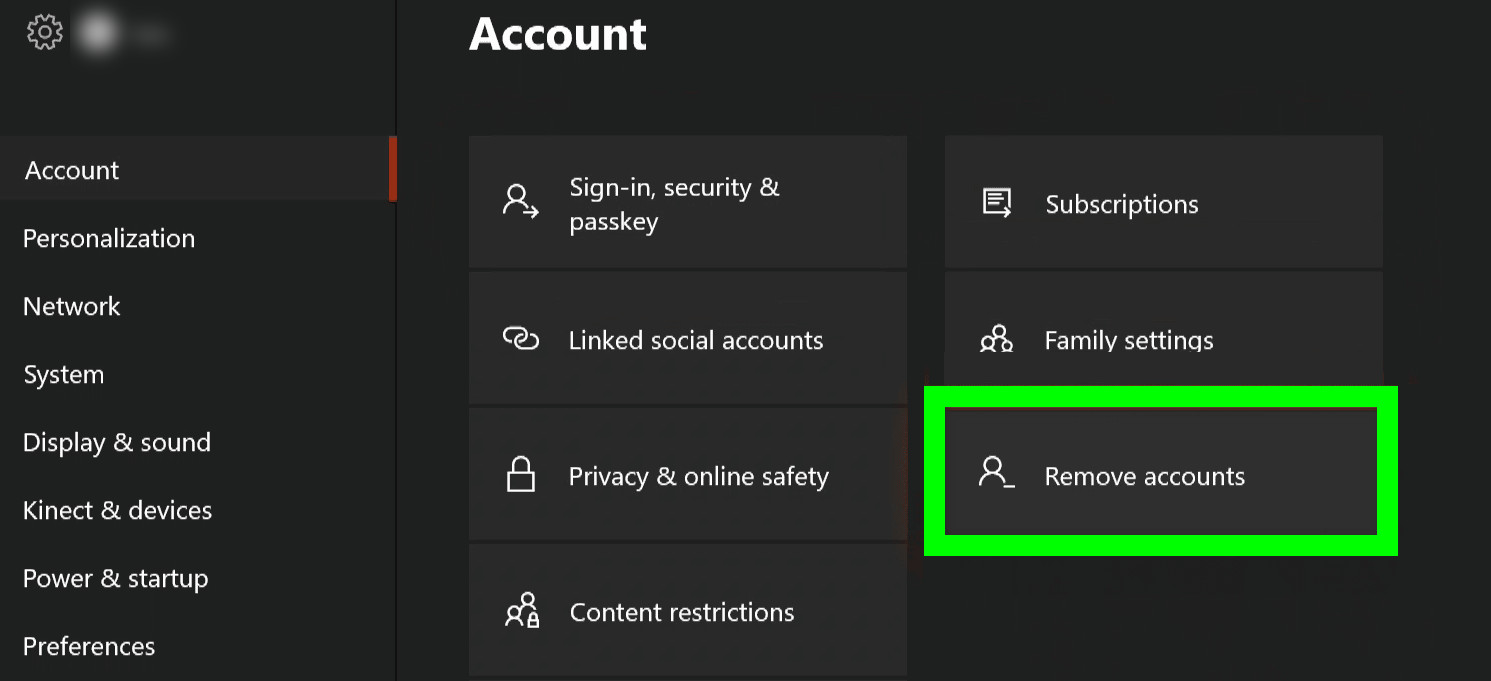The height and width of the screenshot is (681, 1491).
Task: Open Personalization settings category
Action: pyautogui.click(x=109, y=238)
